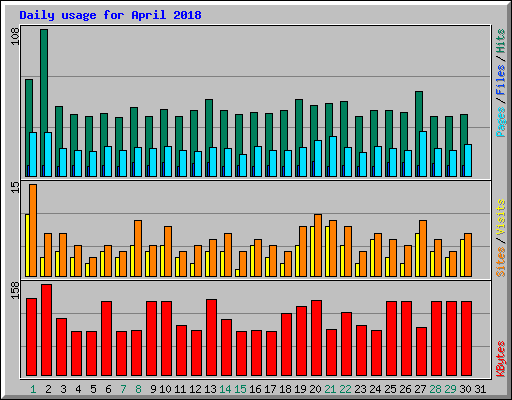Click day 16 label on the x-axis
The width and height of the screenshot is (512, 400).
click(255, 389)
